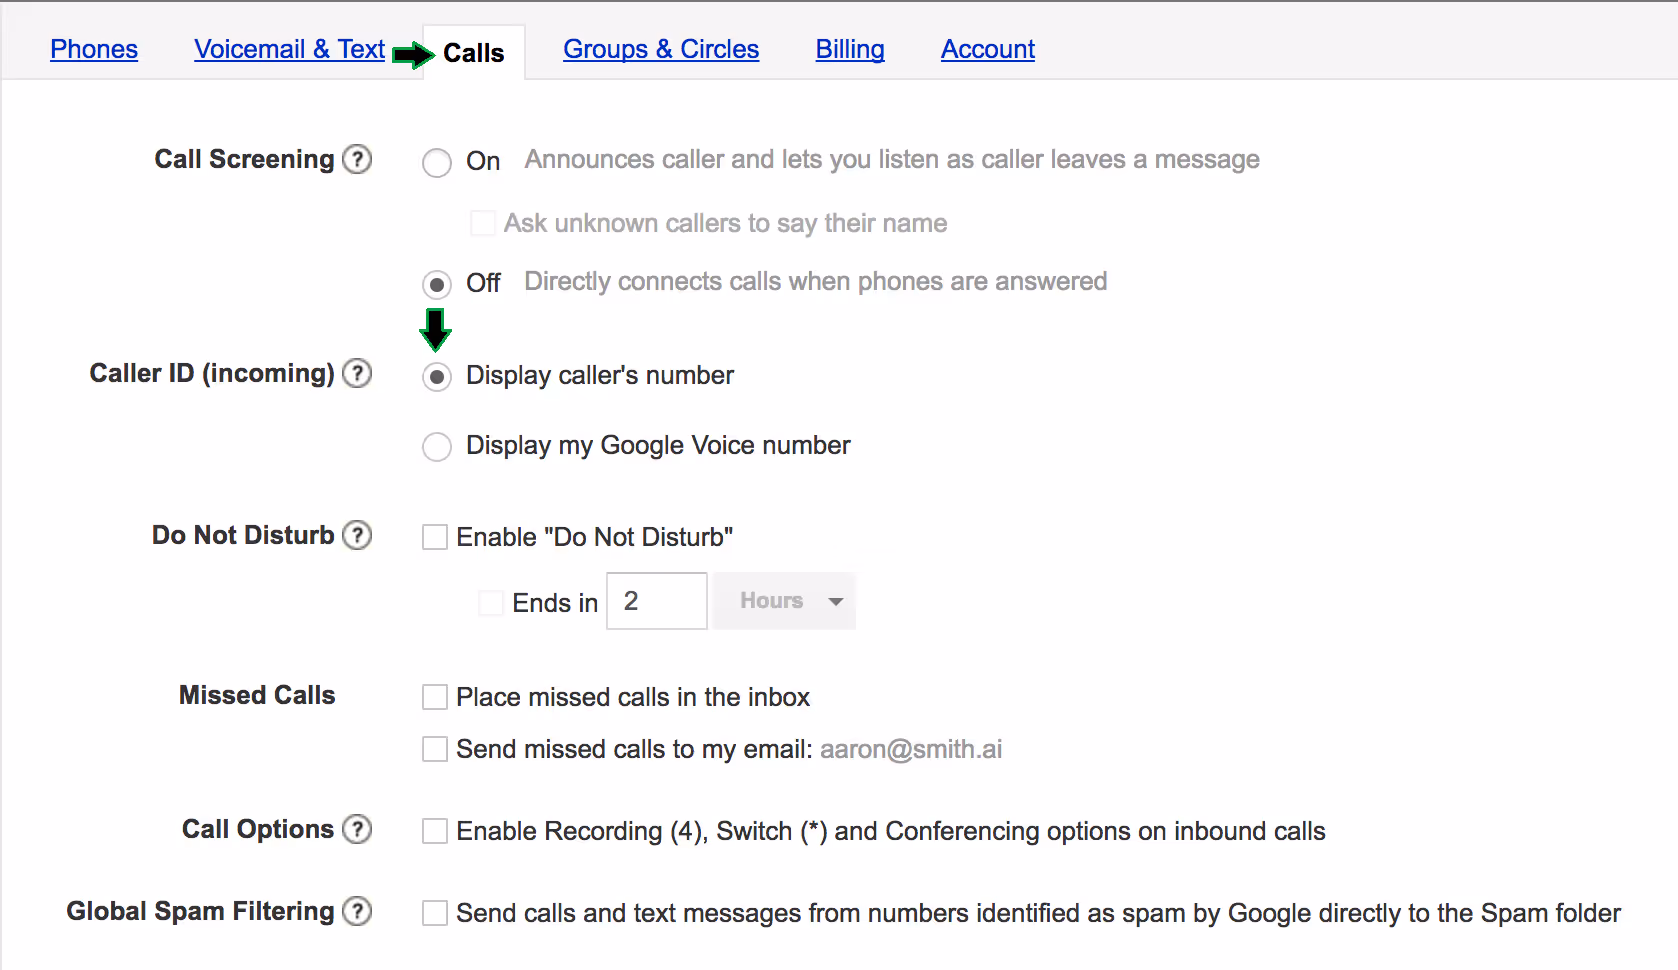The height and width of the screenshot is (970, 1678).
Task: Click the Ends in number field
Action: point(657,601)
